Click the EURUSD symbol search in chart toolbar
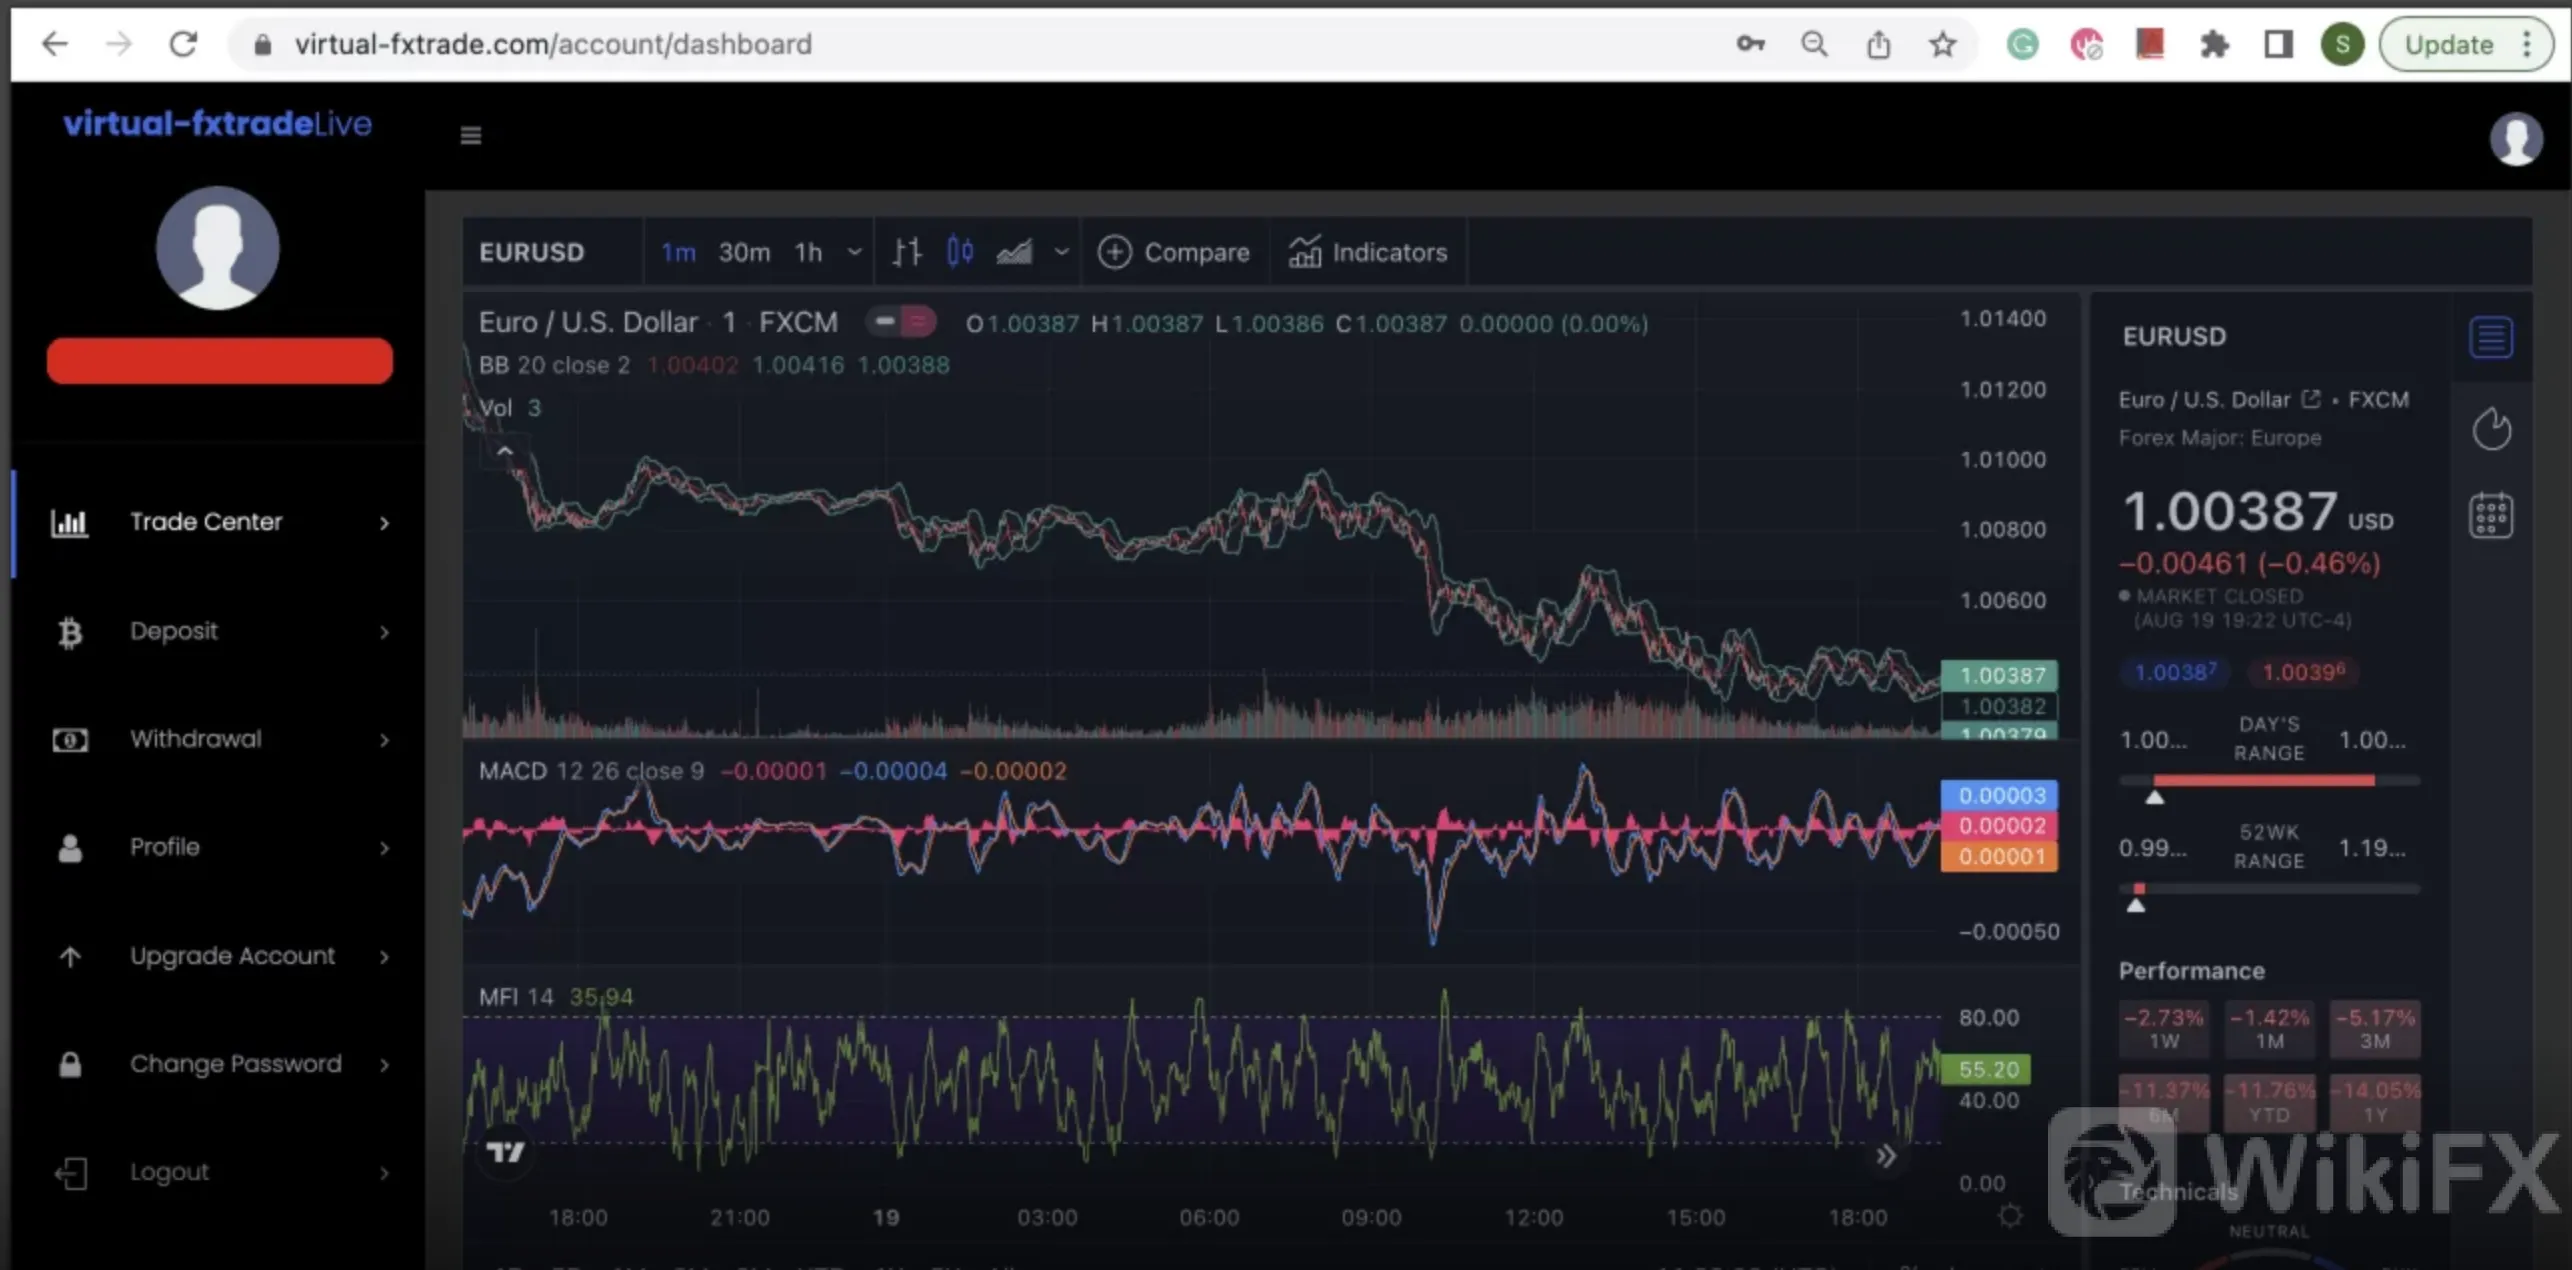 click(531, 252)
